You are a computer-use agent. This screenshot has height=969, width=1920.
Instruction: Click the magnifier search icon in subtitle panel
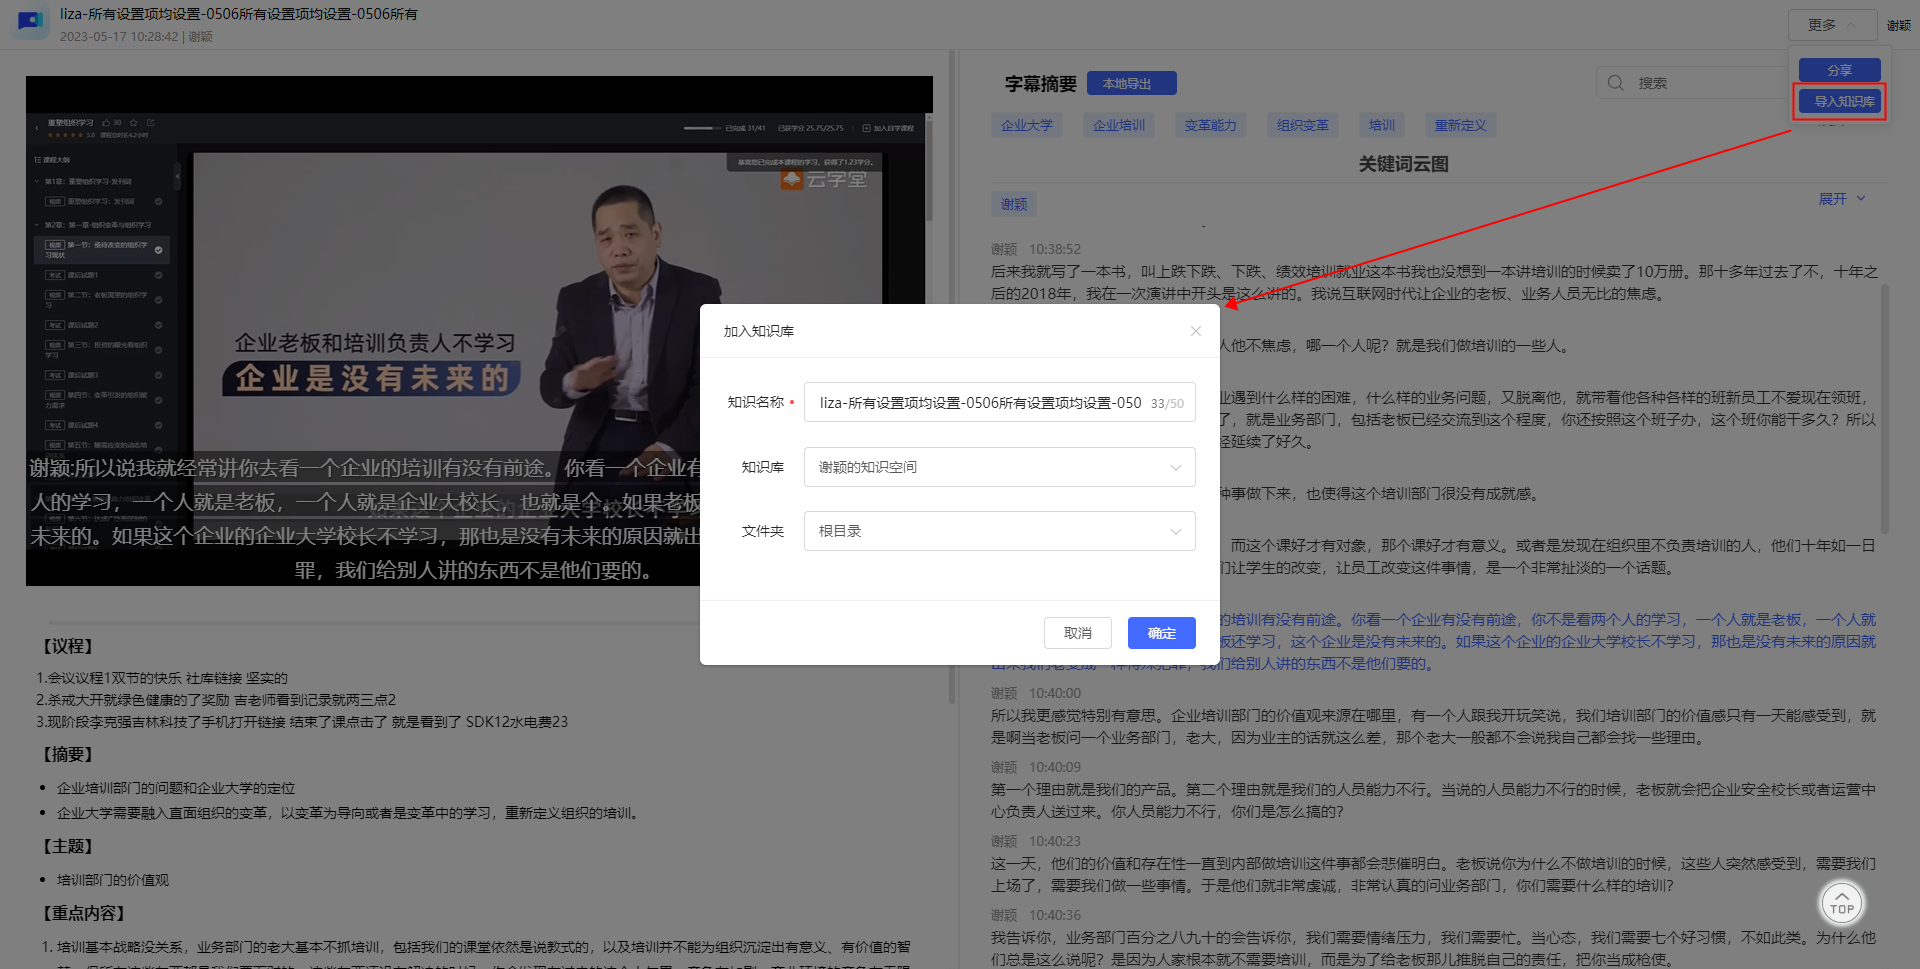[1615, 83]
